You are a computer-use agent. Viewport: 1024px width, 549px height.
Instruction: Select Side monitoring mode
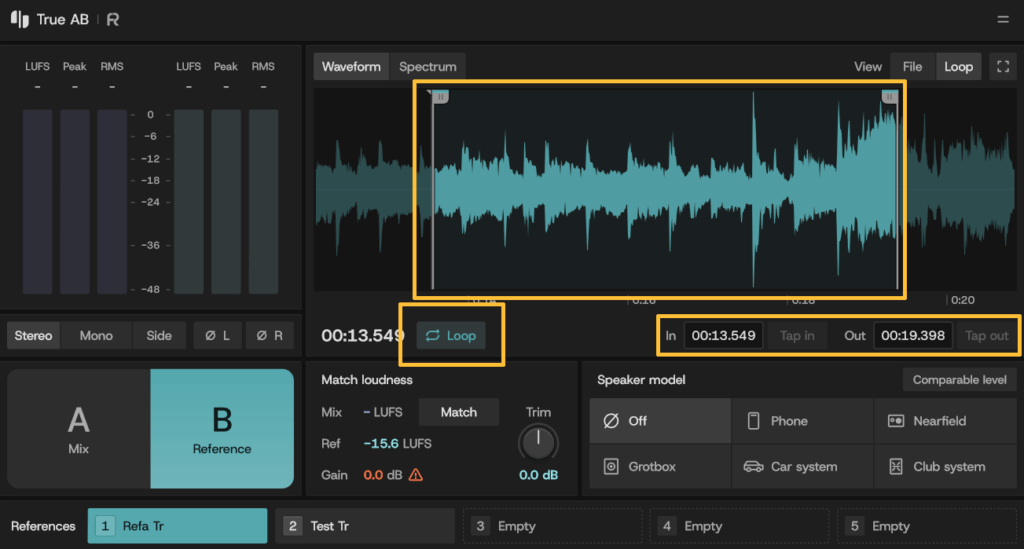coord(159,336)
